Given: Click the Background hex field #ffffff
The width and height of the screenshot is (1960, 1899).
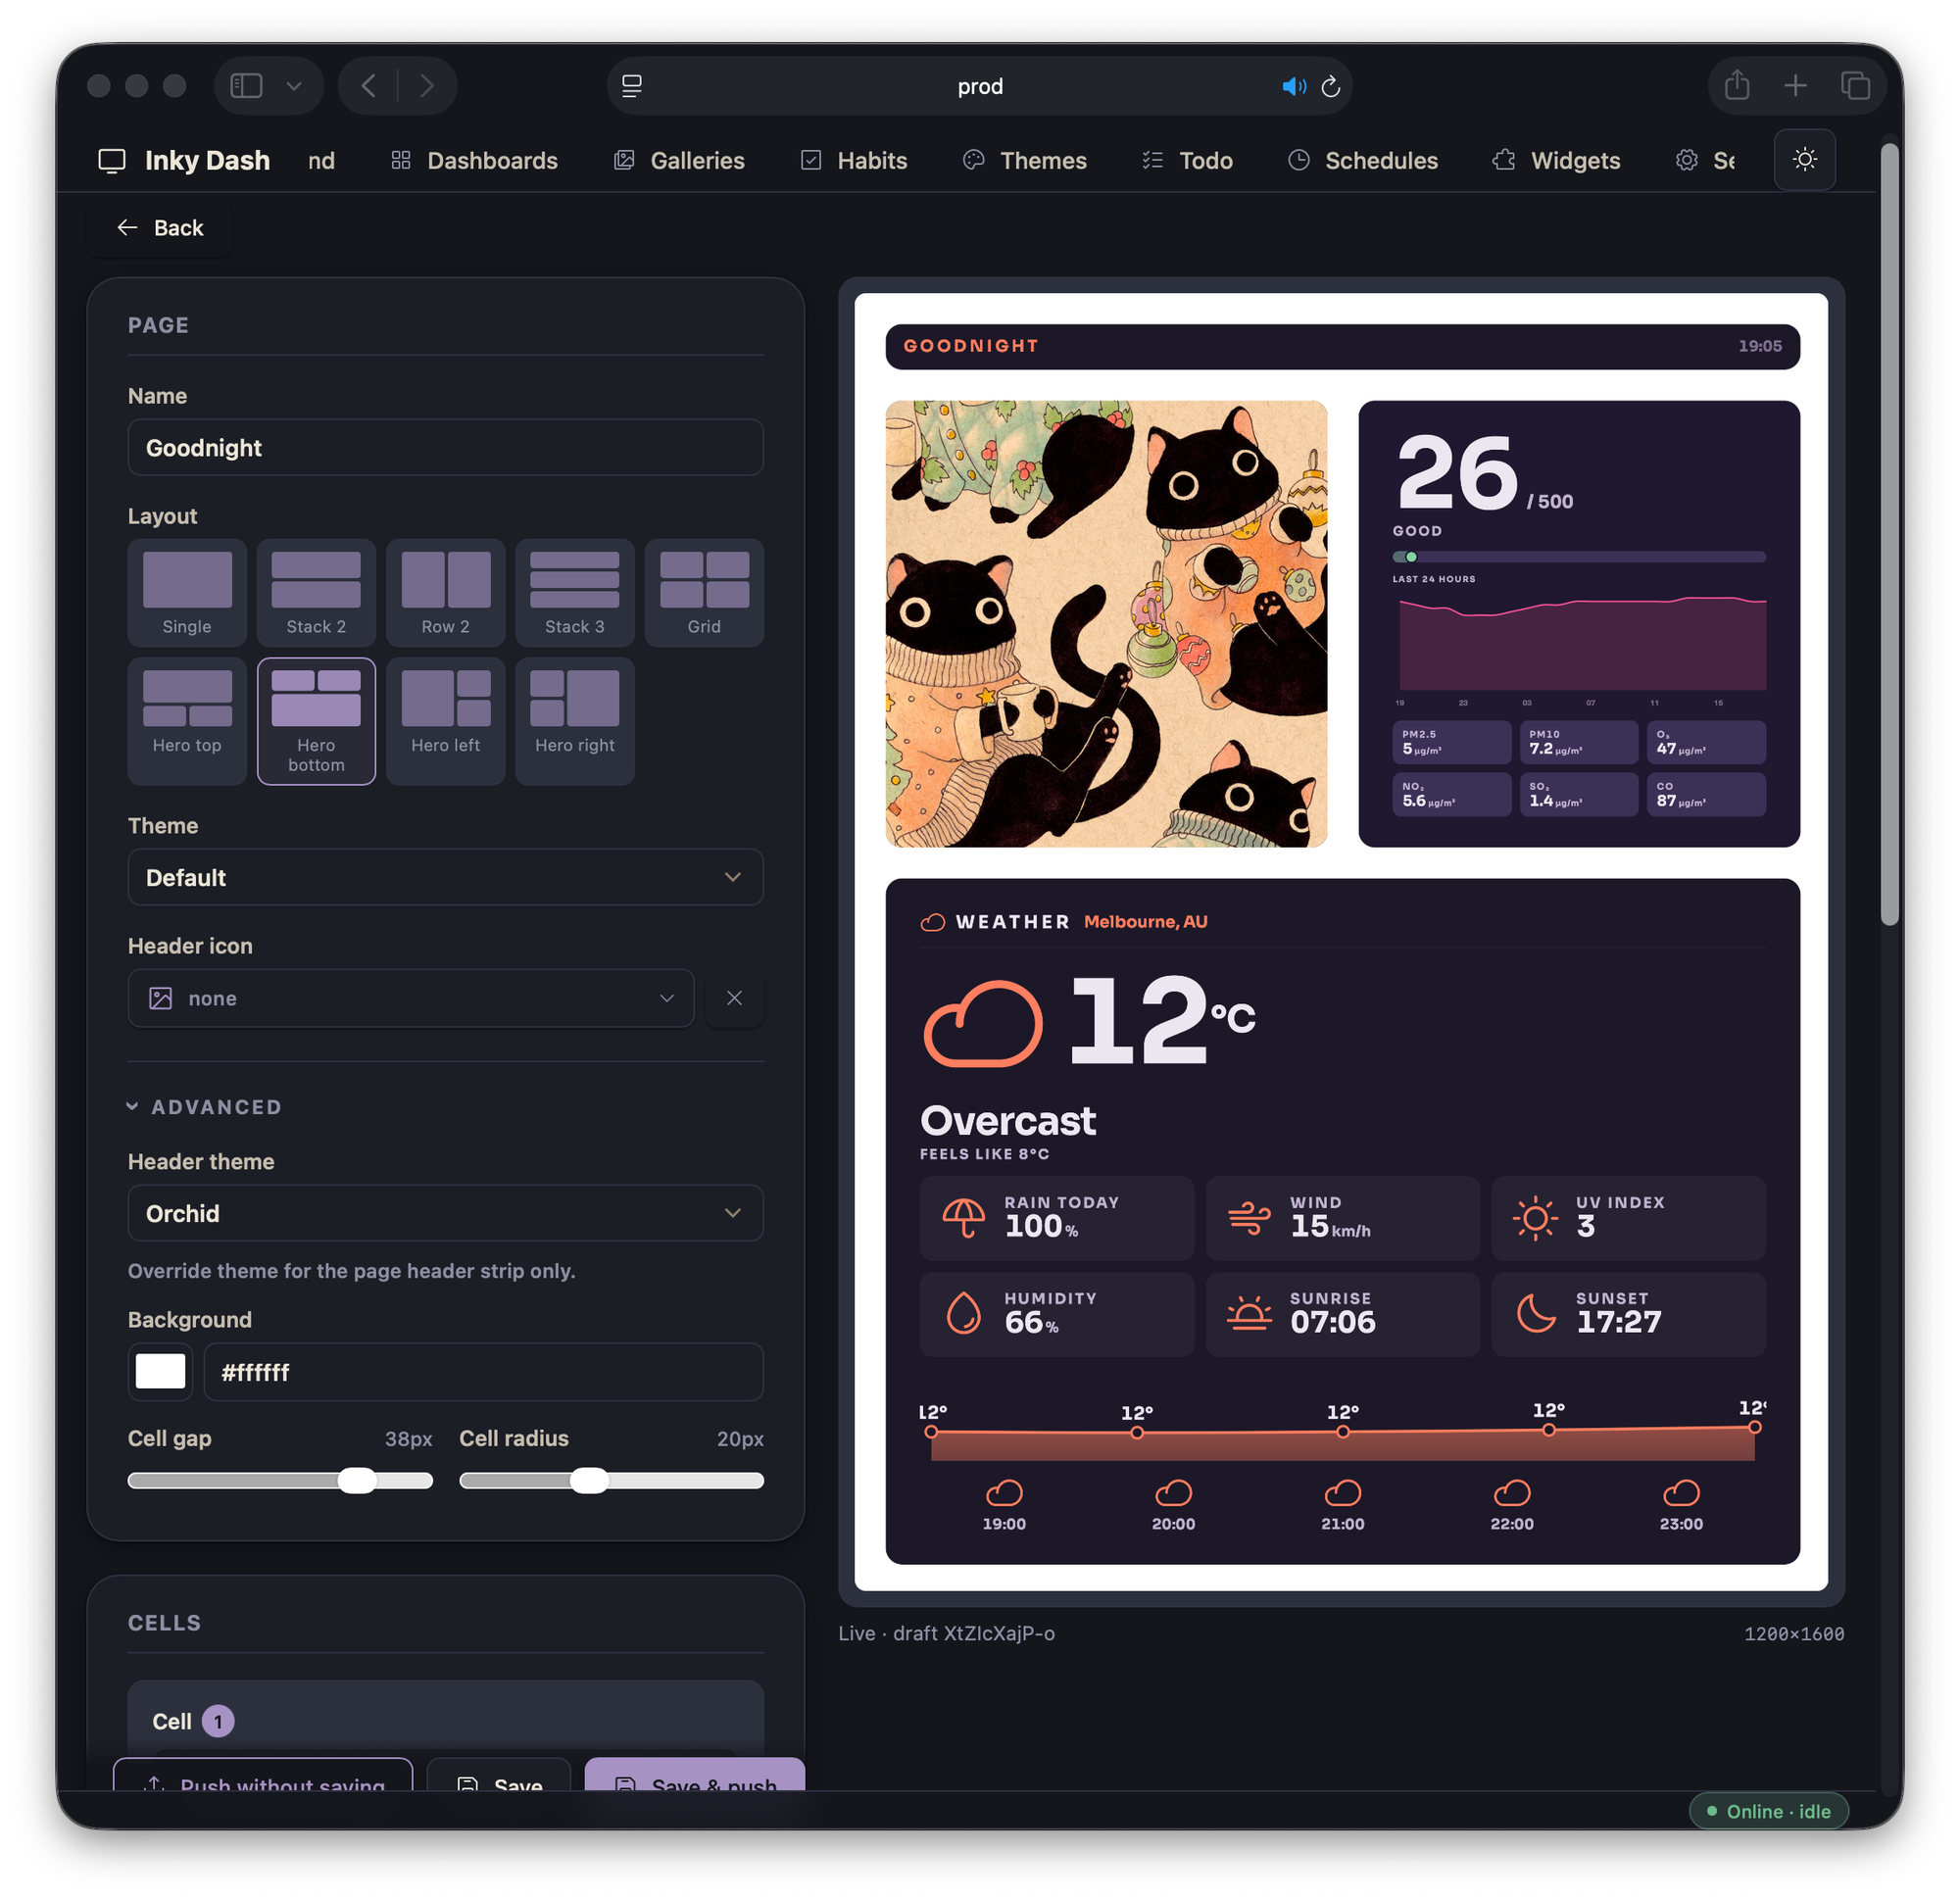Looking at the screenshot, I should [484, 1372].
